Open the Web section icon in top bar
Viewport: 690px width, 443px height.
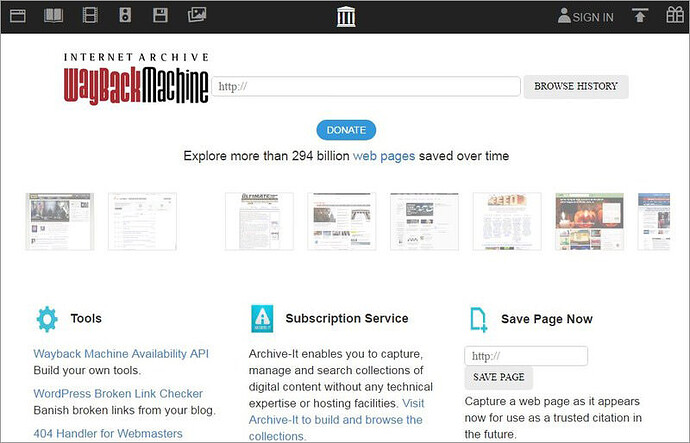(18, 16)
